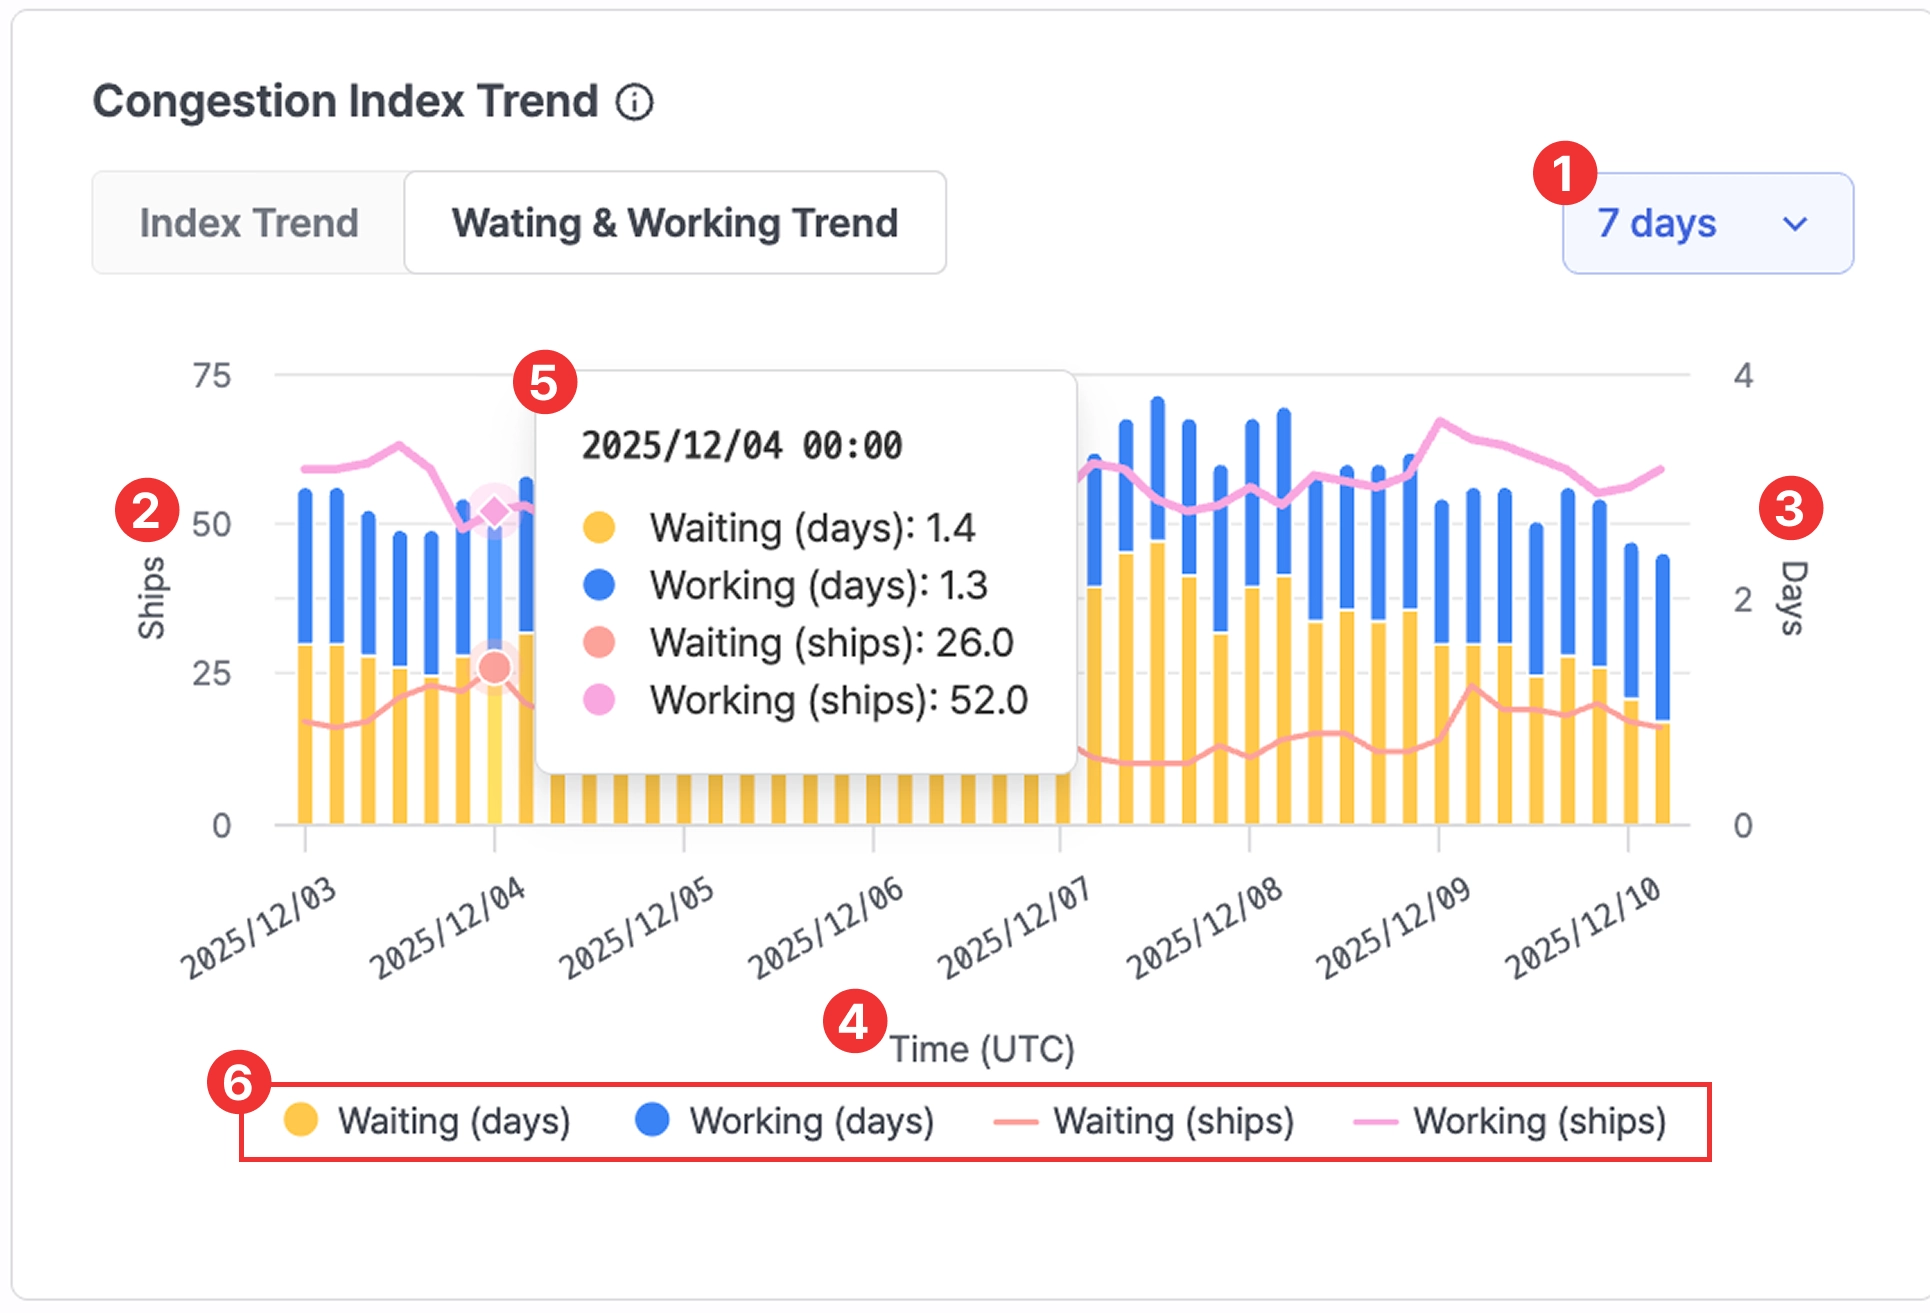
Task: Toggle the Working (days) legend series
Action: tap(810, 1121)
